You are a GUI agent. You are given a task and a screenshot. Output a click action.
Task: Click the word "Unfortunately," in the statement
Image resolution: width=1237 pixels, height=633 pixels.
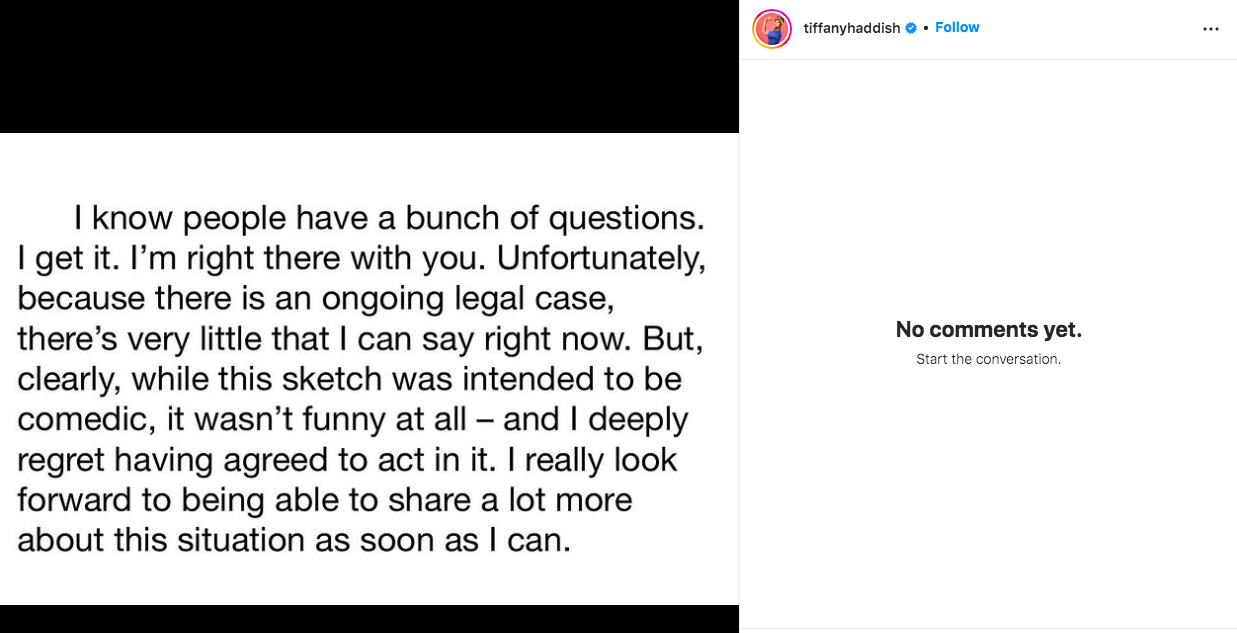point(602,258)
